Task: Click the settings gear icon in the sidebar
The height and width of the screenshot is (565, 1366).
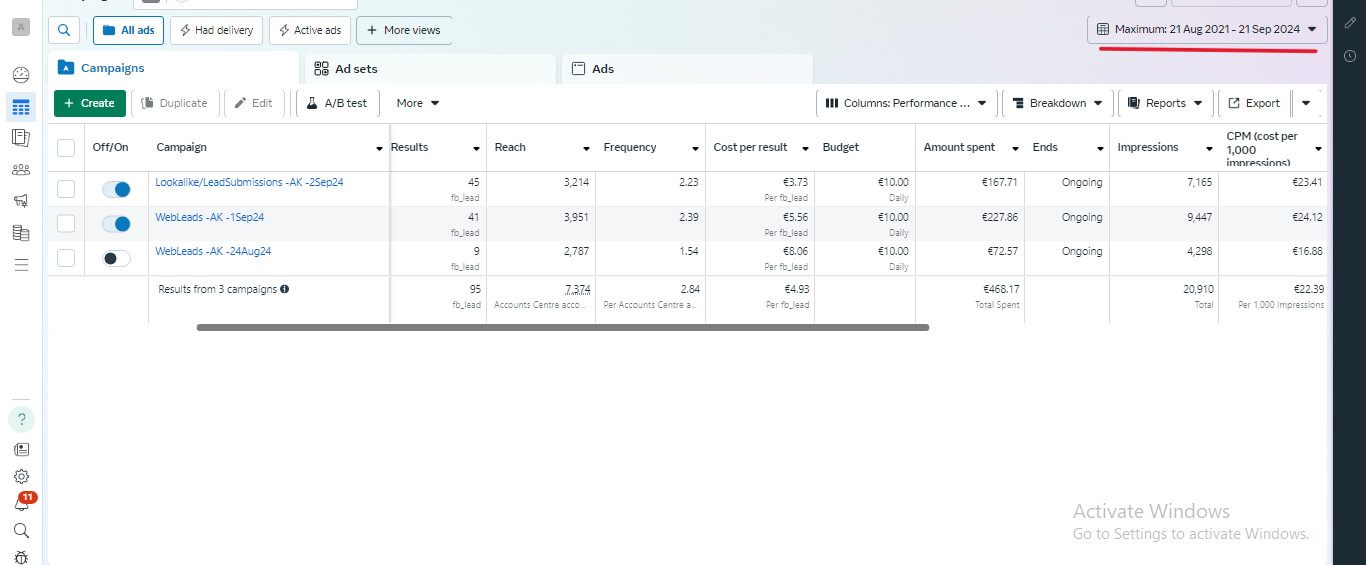Action: coord(21,477)
